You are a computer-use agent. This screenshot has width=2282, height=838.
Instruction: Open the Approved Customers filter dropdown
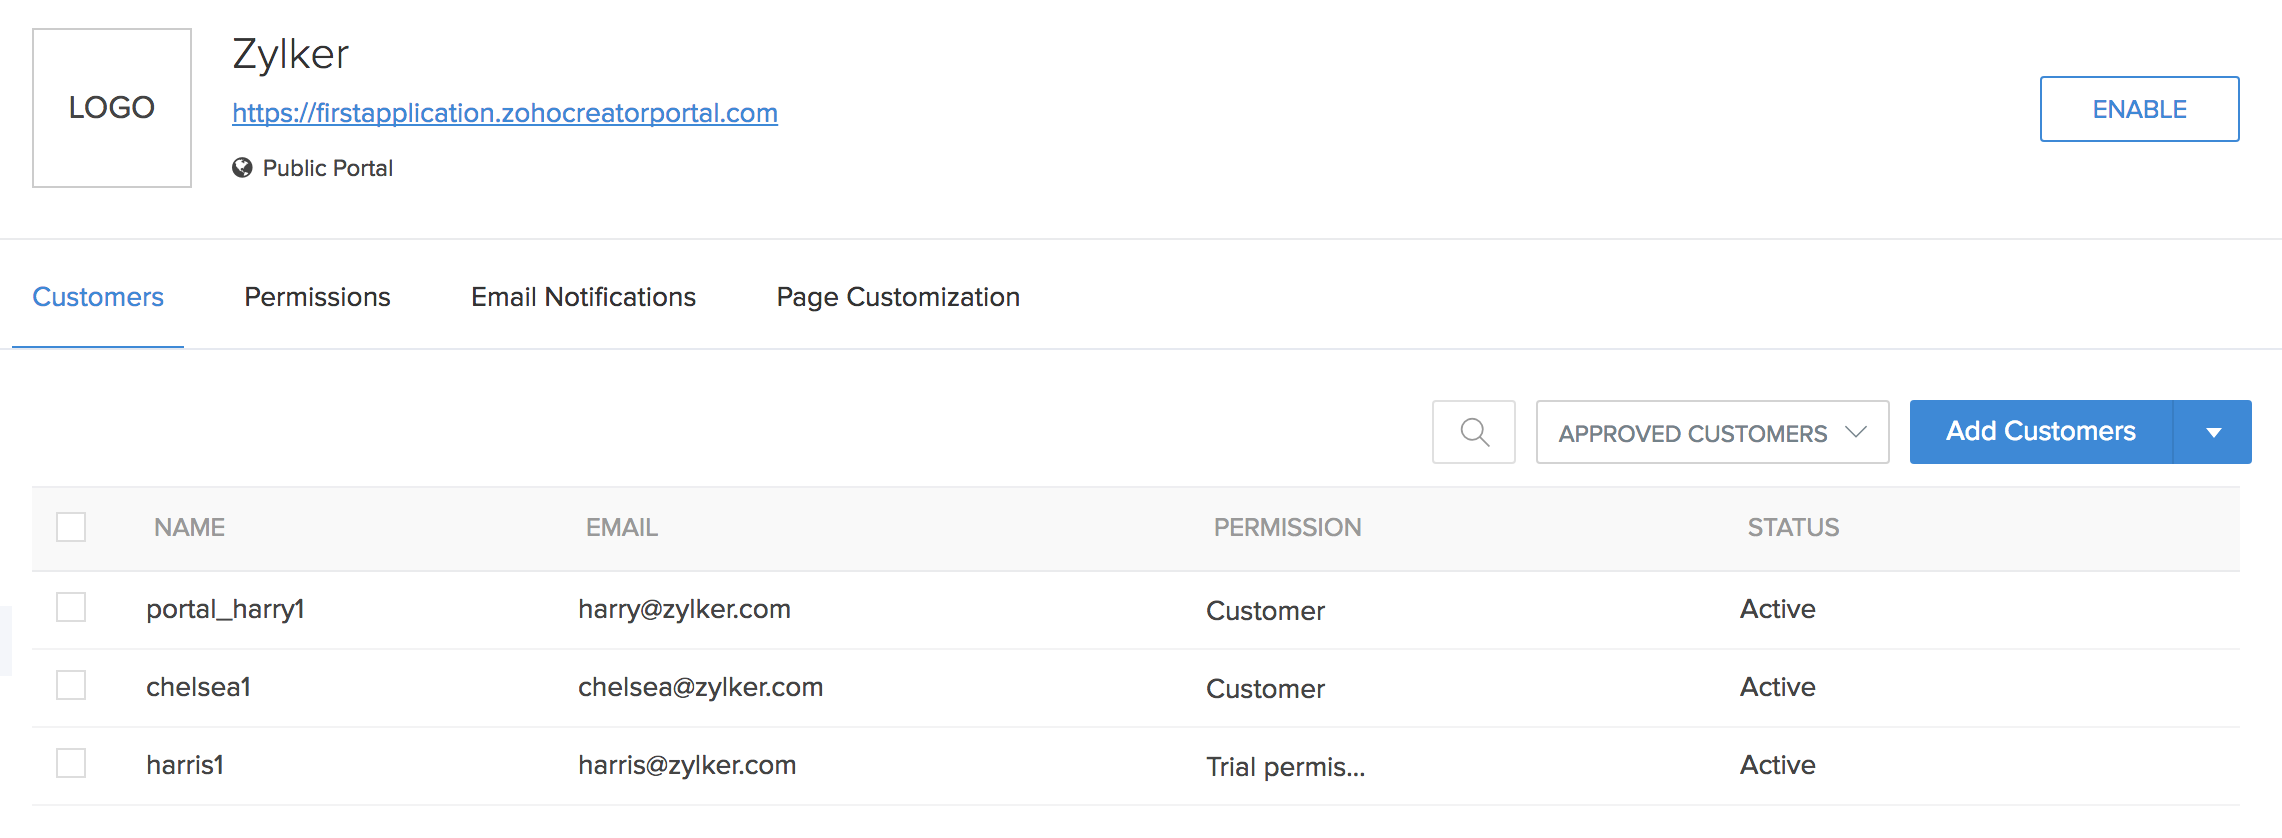click(1712, 432)
